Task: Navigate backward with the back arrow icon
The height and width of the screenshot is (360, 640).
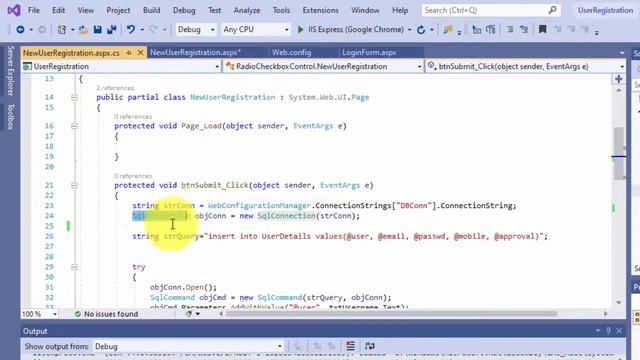Action: pos(20,29)
